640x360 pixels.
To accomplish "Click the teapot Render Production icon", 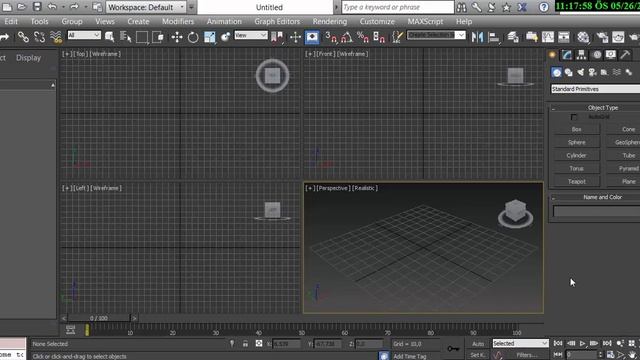I will [634, 37].
